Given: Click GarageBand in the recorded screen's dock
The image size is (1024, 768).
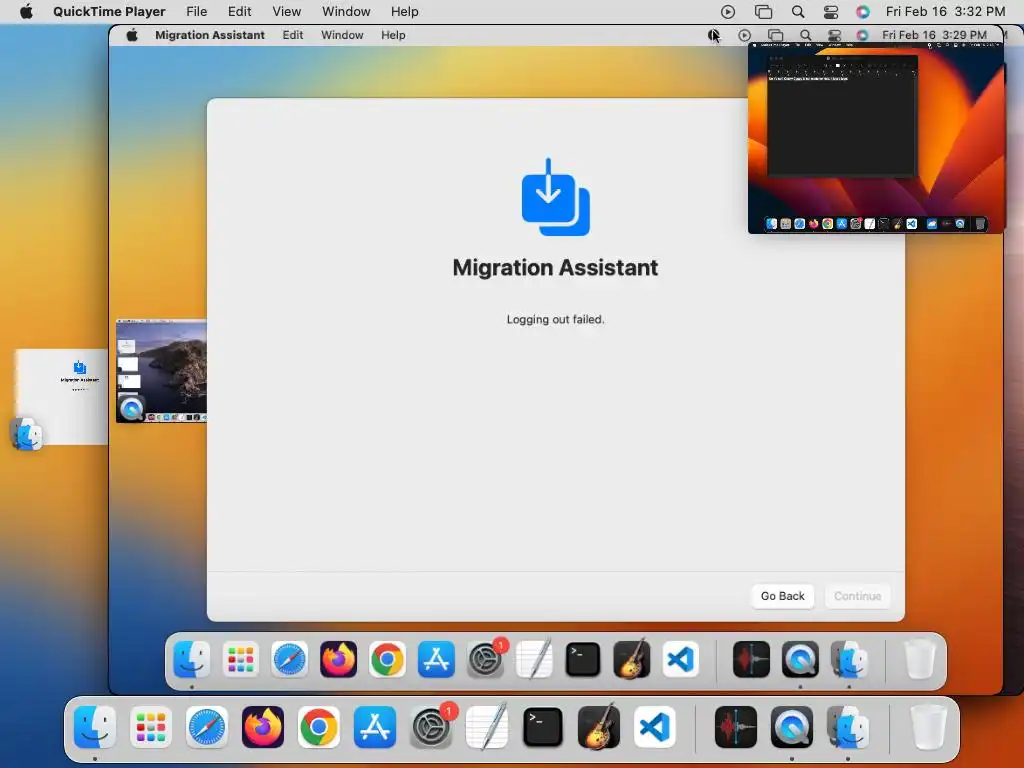Looking at the screenshot, I should (632, 660).
